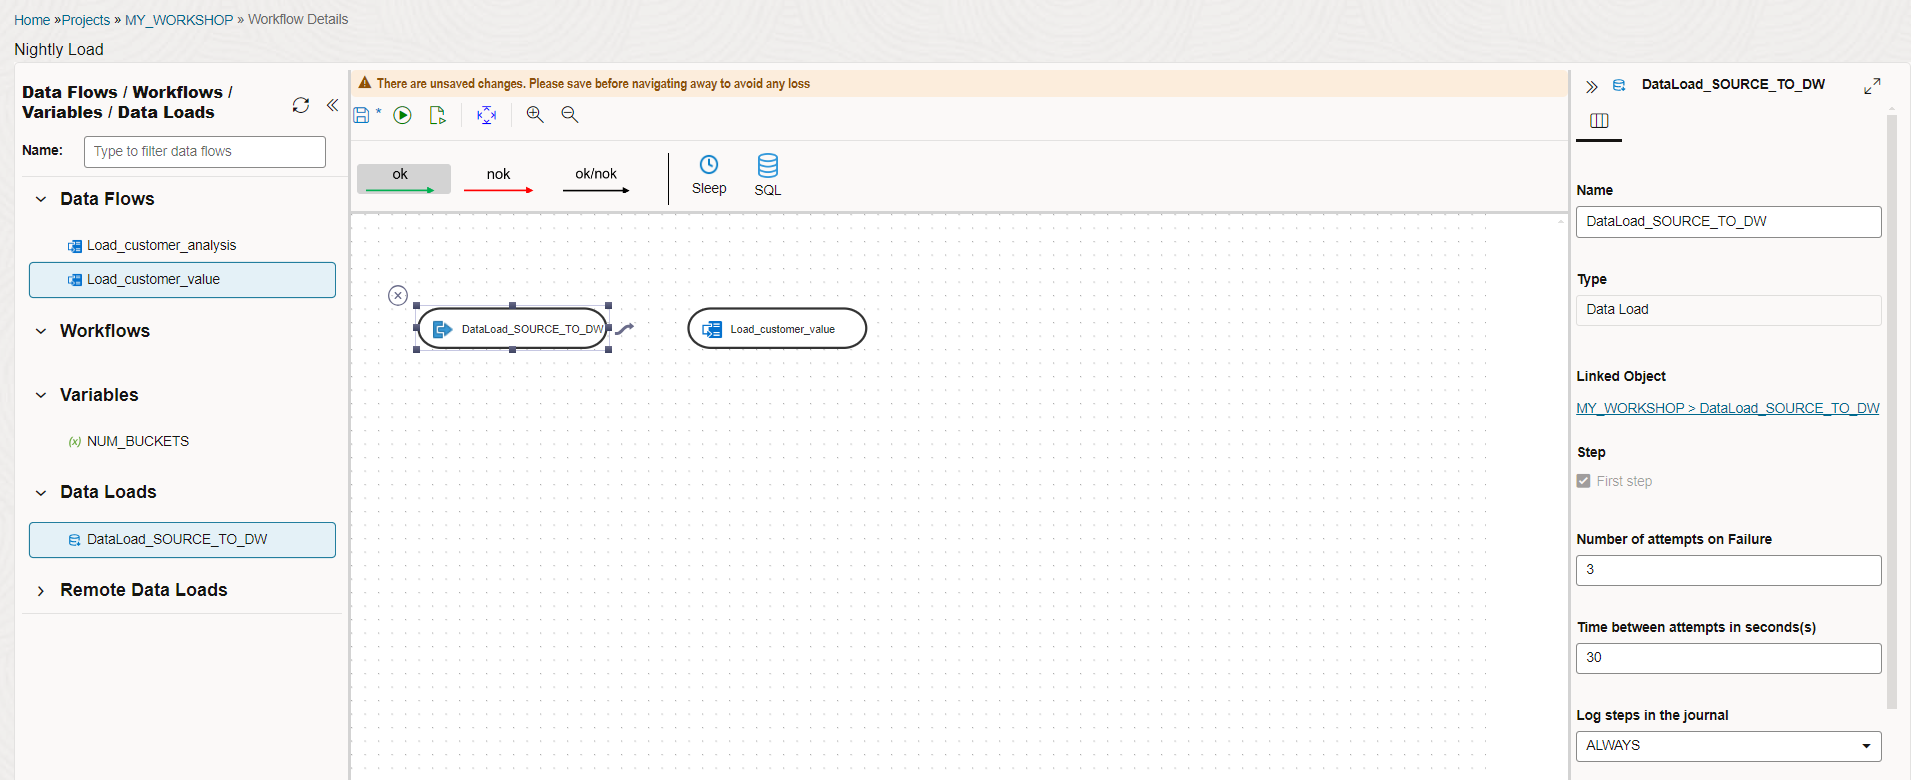Open Log steps in the journal dropdown
1911x780 pixels.
coord(1728,746)
